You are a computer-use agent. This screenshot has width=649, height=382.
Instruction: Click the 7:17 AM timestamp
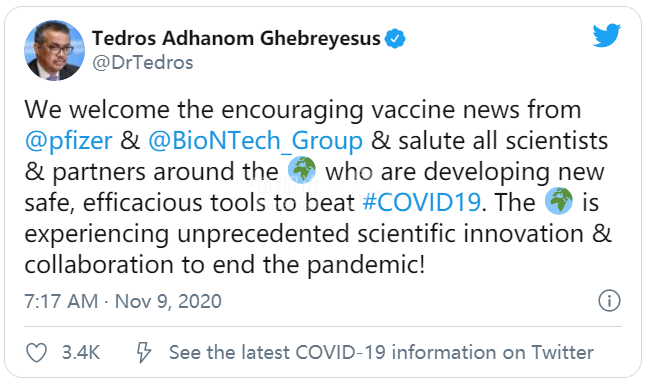pos(61,301)
